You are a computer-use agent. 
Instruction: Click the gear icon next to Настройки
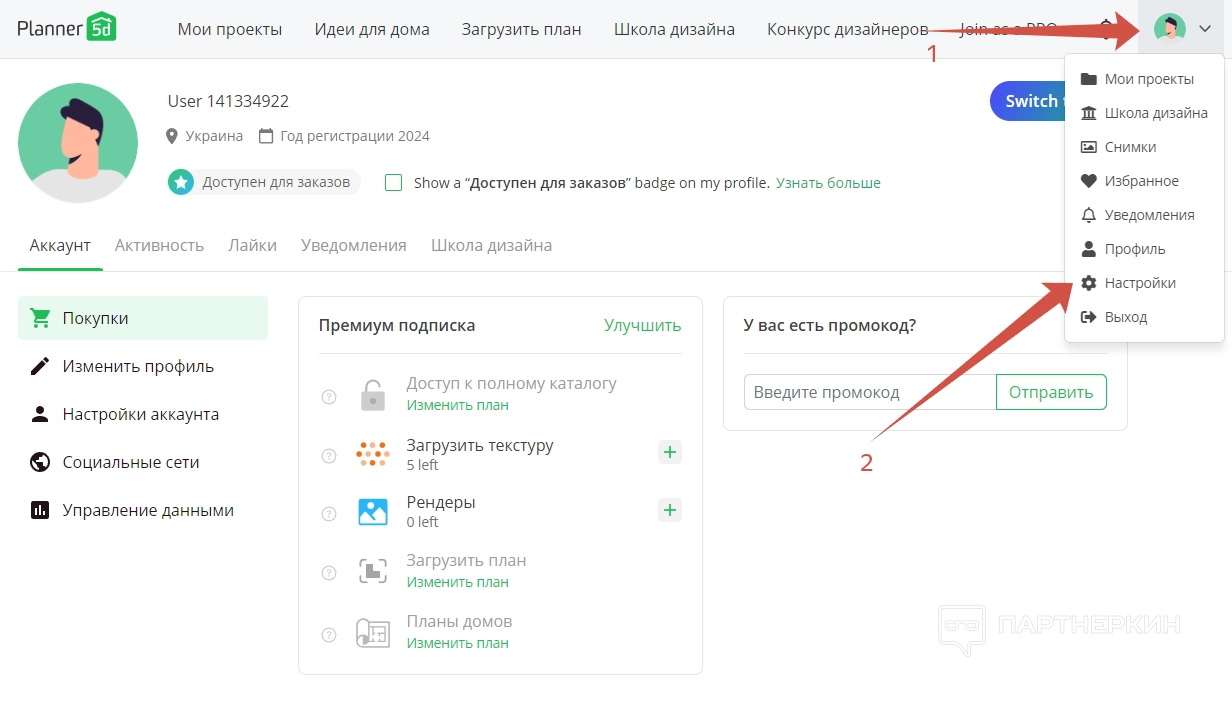tap(1089, 283)
